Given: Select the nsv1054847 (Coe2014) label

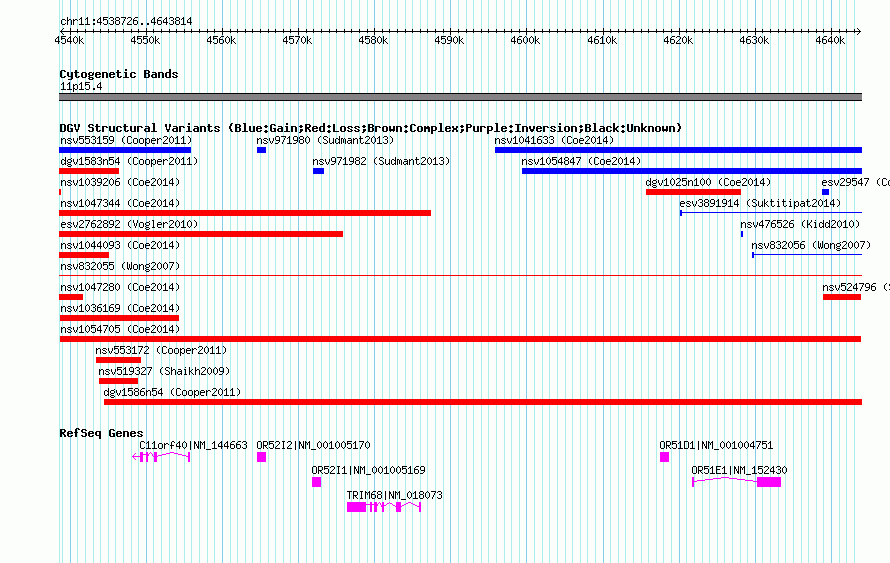Looking at the screenshot, I should [581, 161].
